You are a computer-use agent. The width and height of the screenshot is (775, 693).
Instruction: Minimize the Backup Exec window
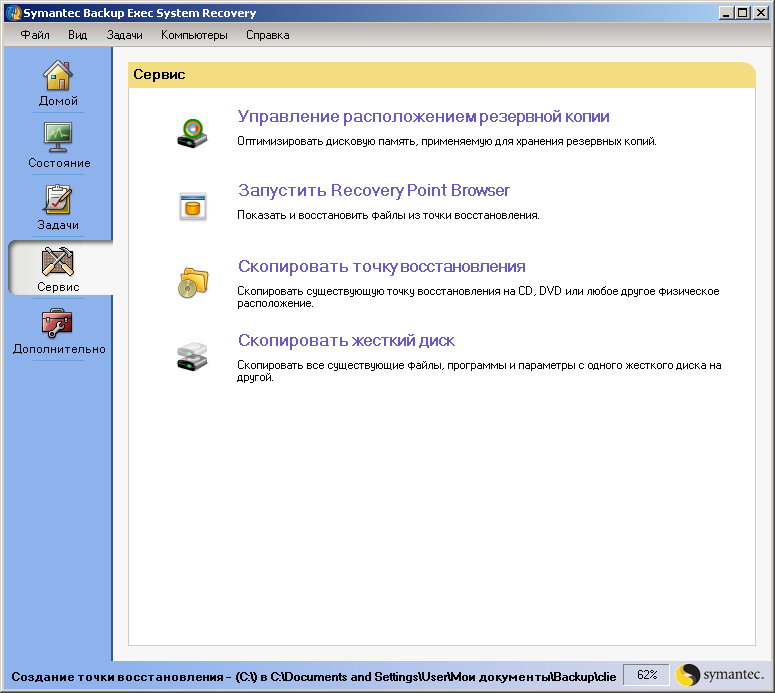(725, 13)
